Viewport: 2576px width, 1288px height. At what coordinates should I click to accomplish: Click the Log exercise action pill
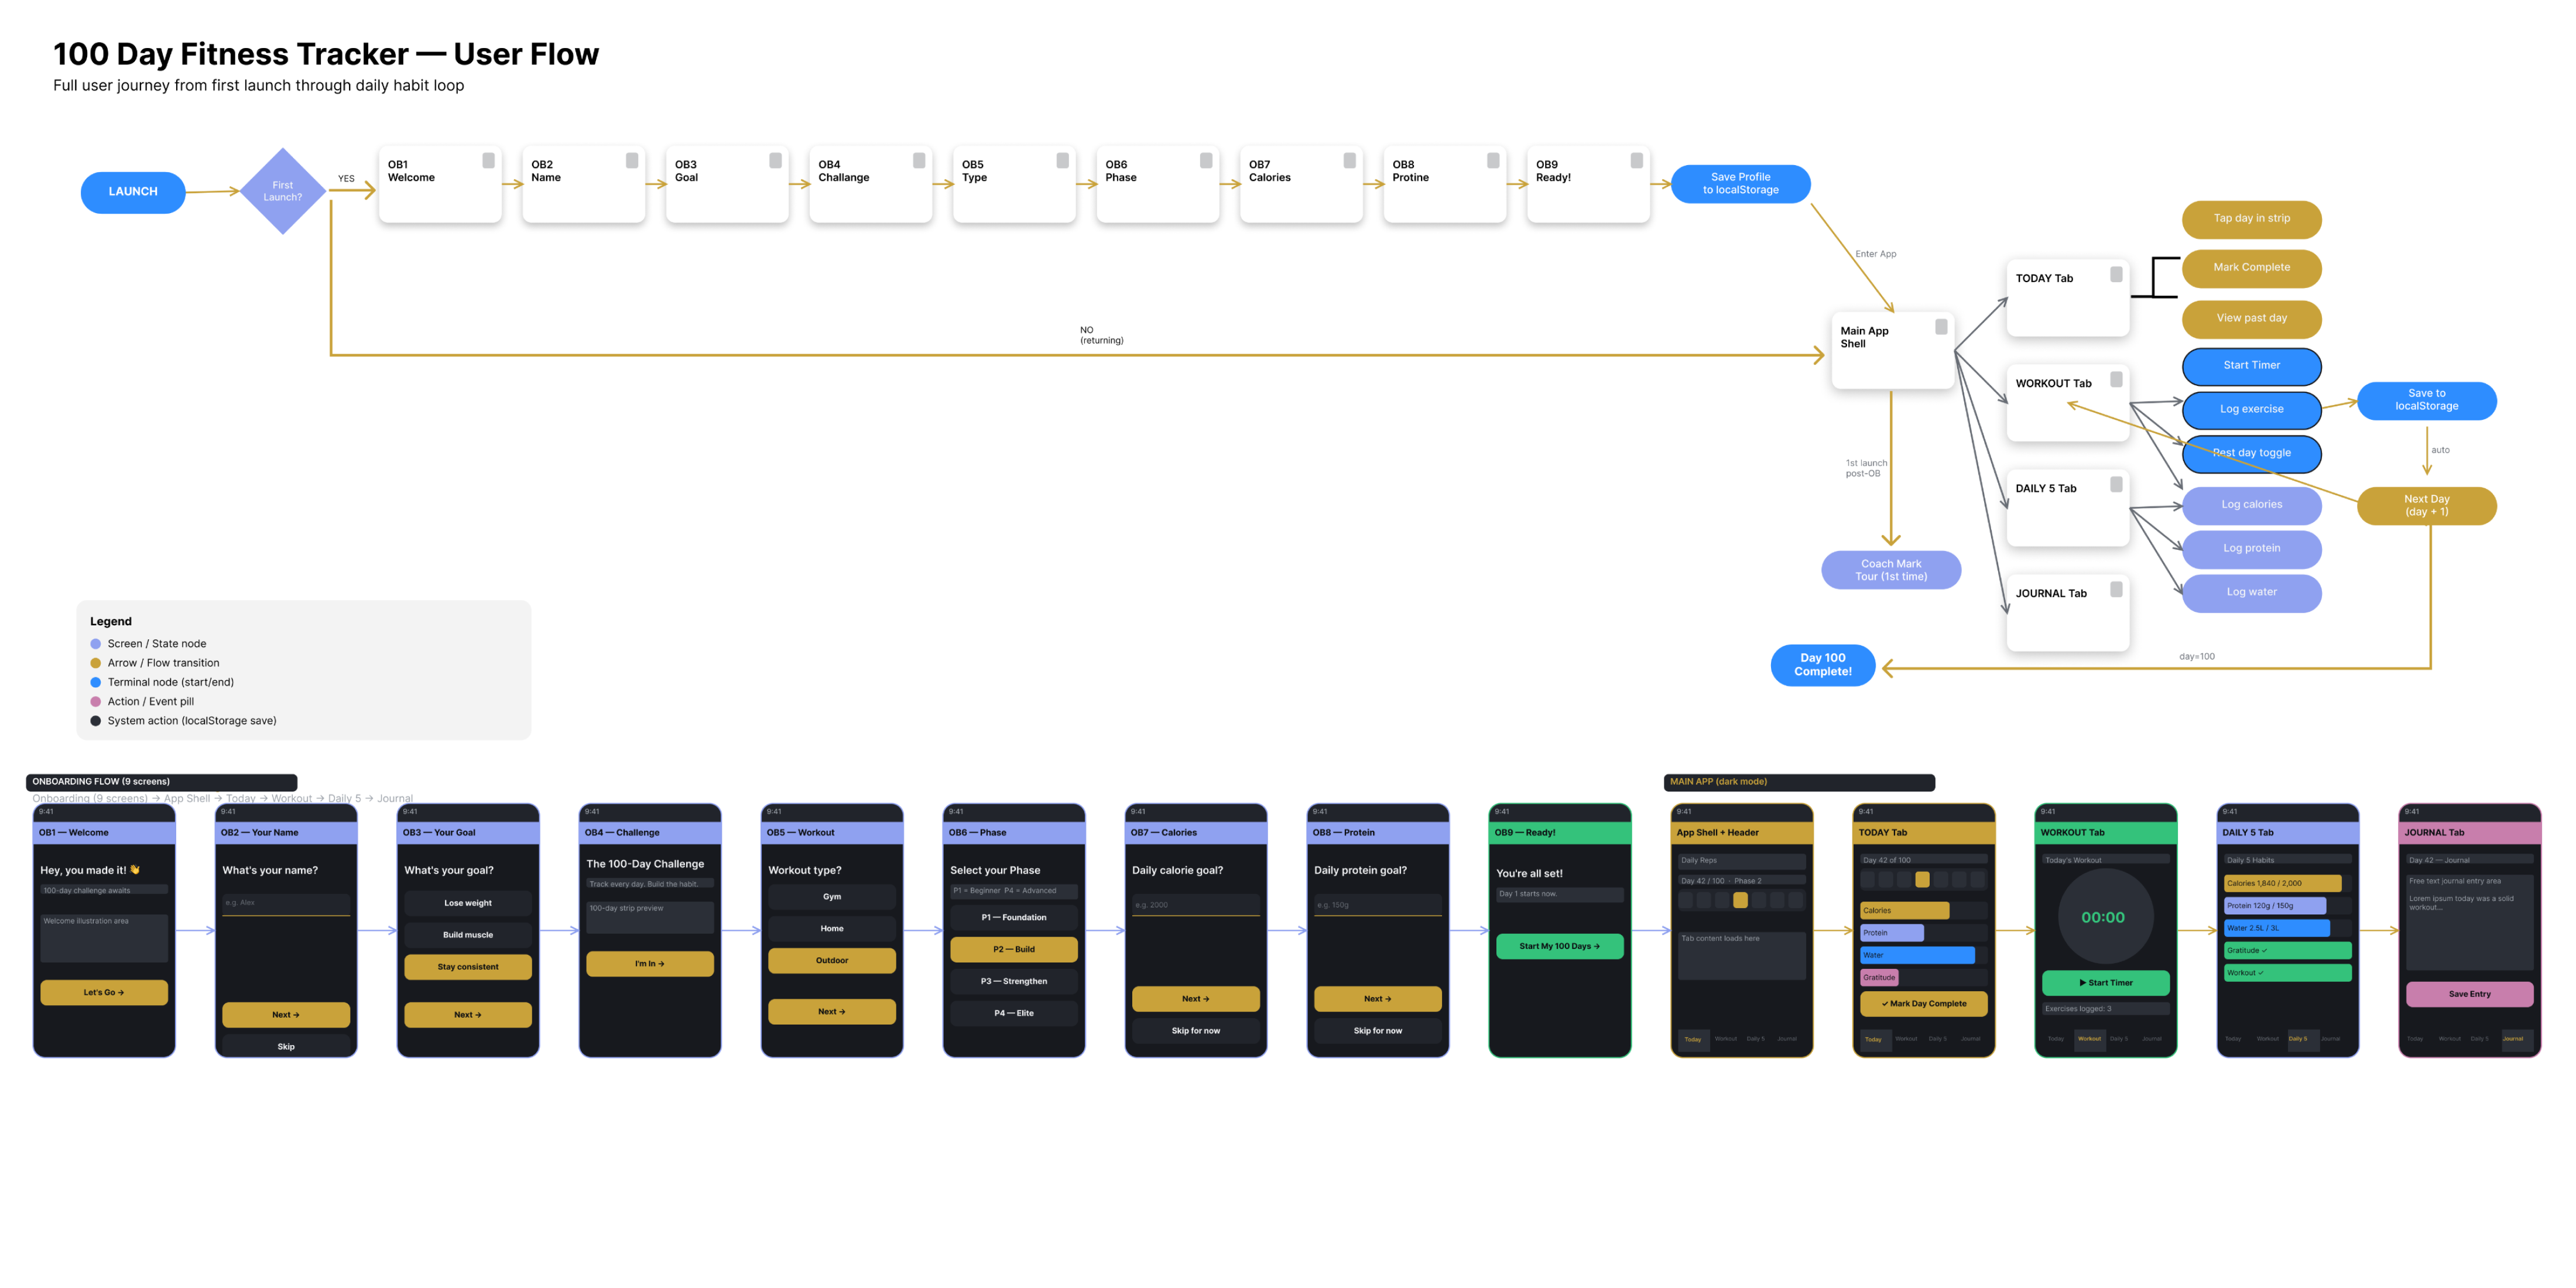[2252, 410]
